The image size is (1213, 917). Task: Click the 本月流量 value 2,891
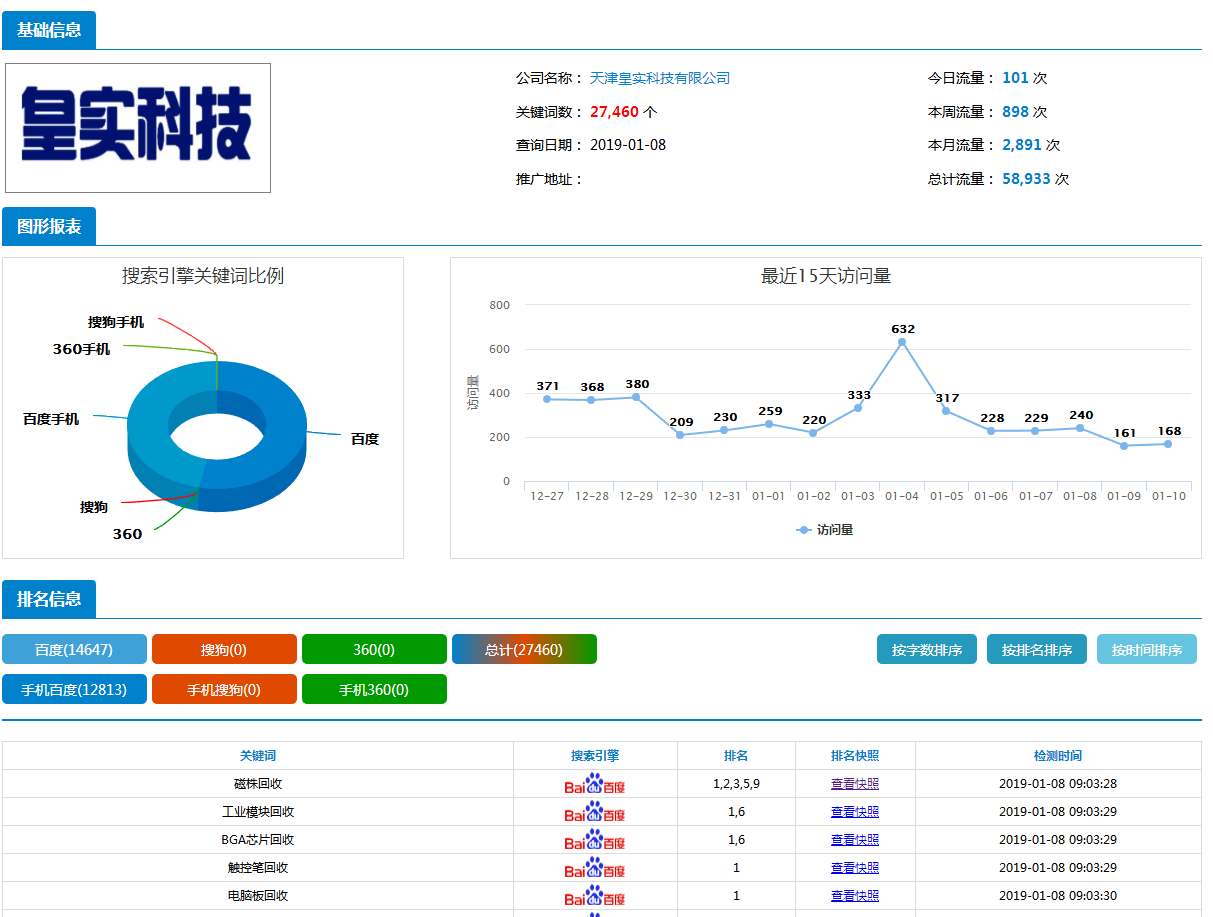(1022, 145)
